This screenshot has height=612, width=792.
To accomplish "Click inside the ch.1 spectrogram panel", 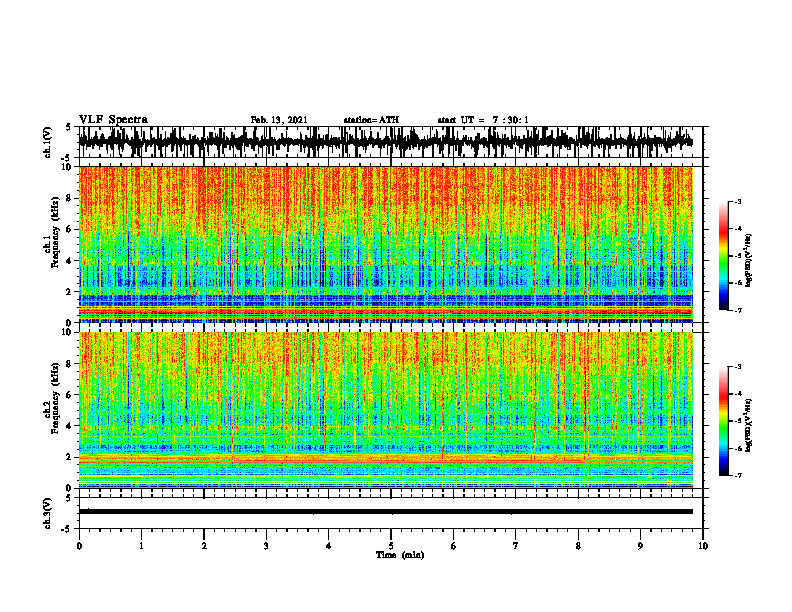I will click(x=385, y=244).
